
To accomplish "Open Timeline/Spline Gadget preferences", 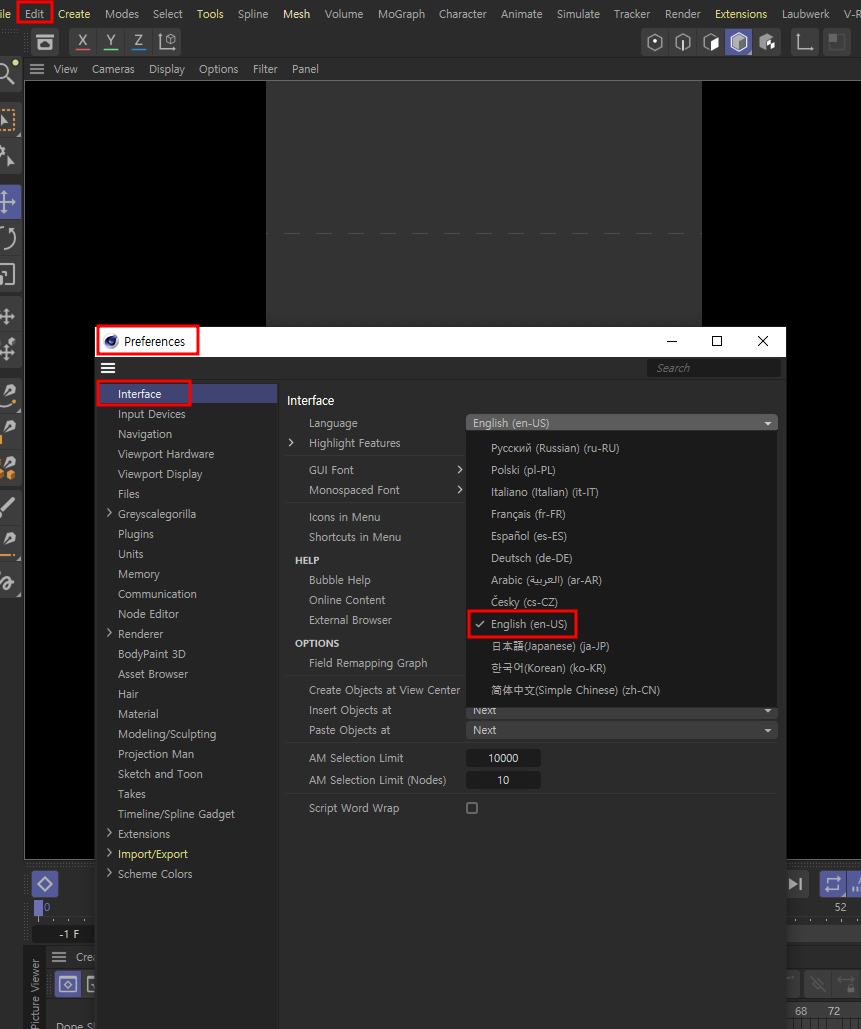I will point(176,814).
